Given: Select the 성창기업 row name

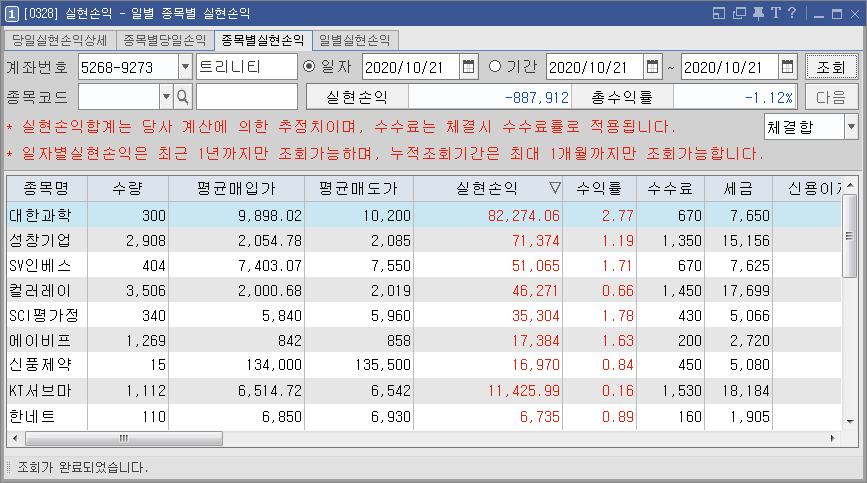Looking at the screenshot, I should tap(40, 240).
